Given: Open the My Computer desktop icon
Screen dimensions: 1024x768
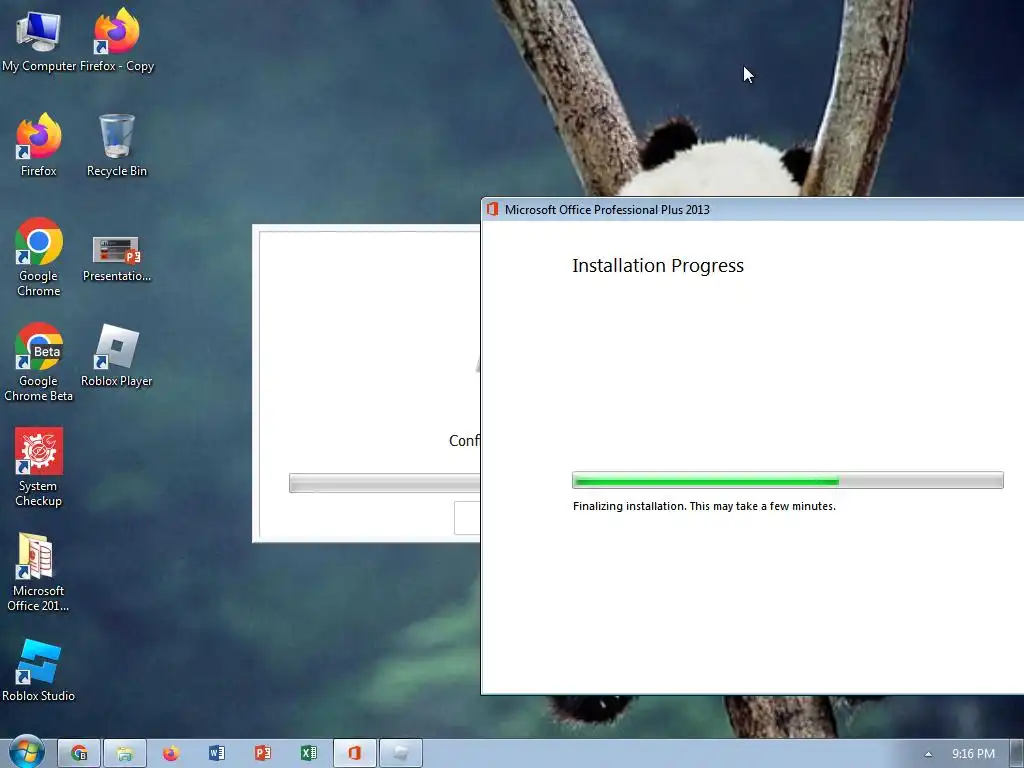Looking at the screenshot, I should [39, 40].
